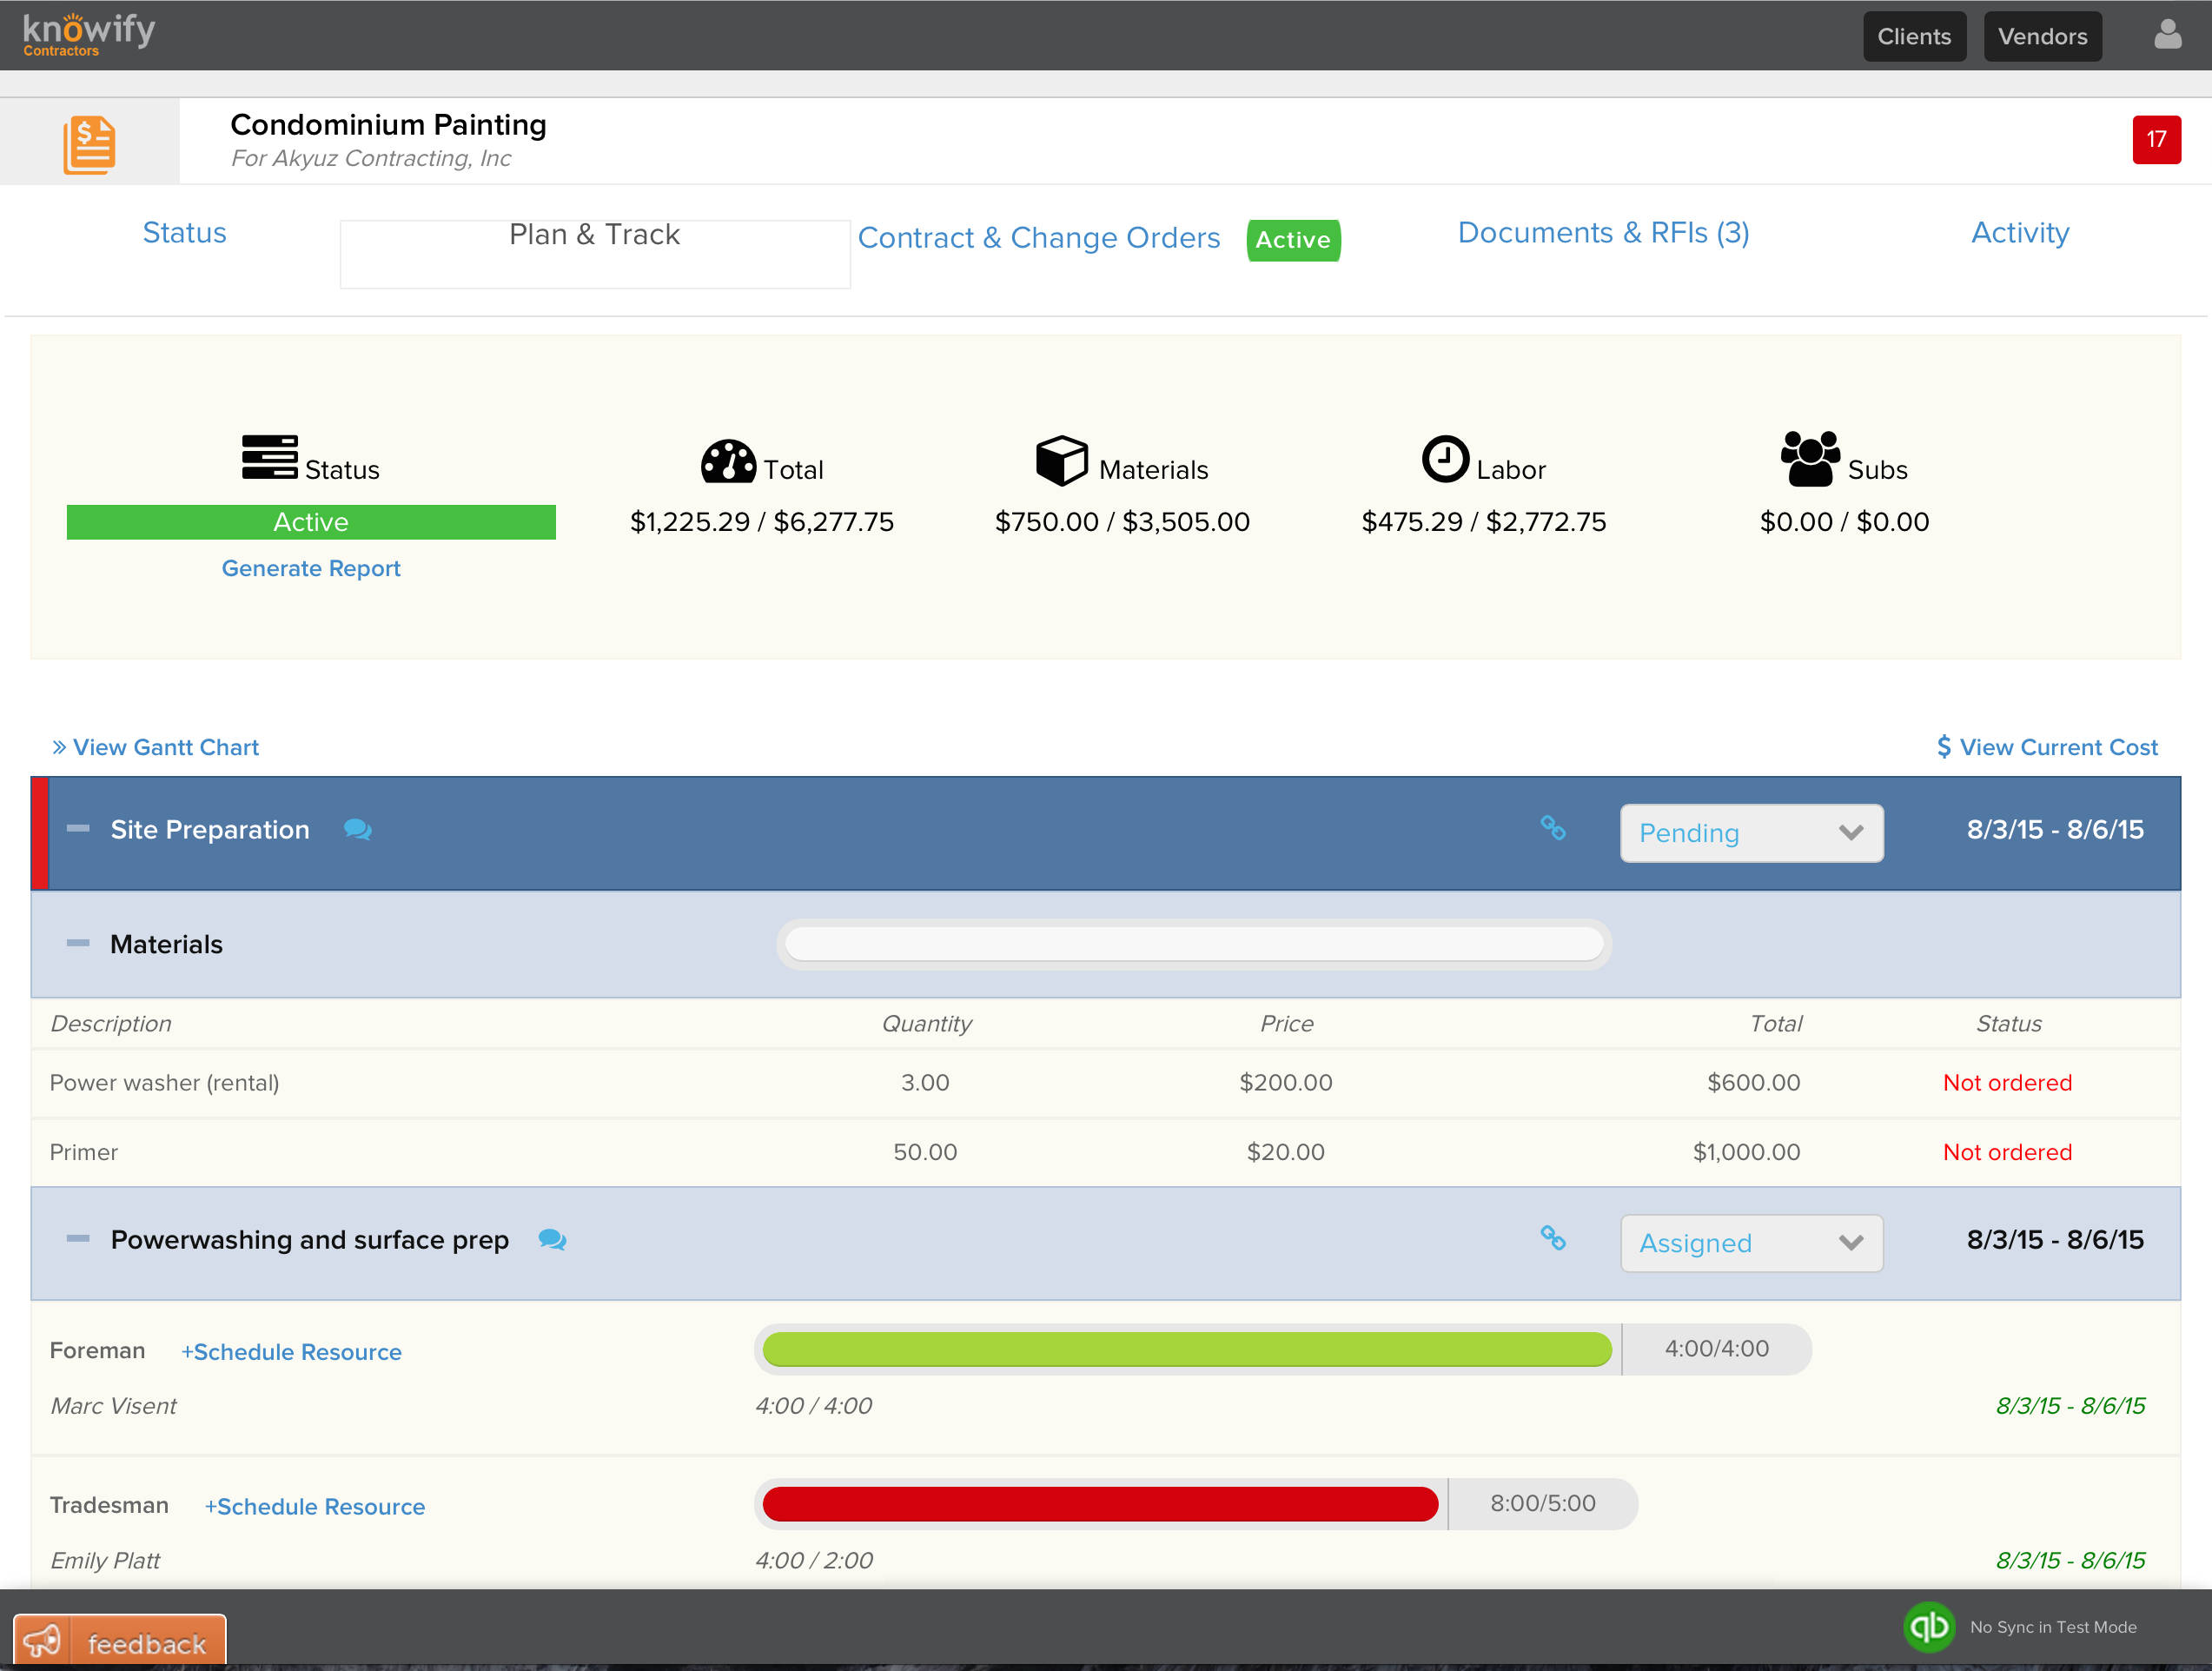Click the Knowify Contractors logo
Screen dimensions: 2212x1671
tap(88, 33)
